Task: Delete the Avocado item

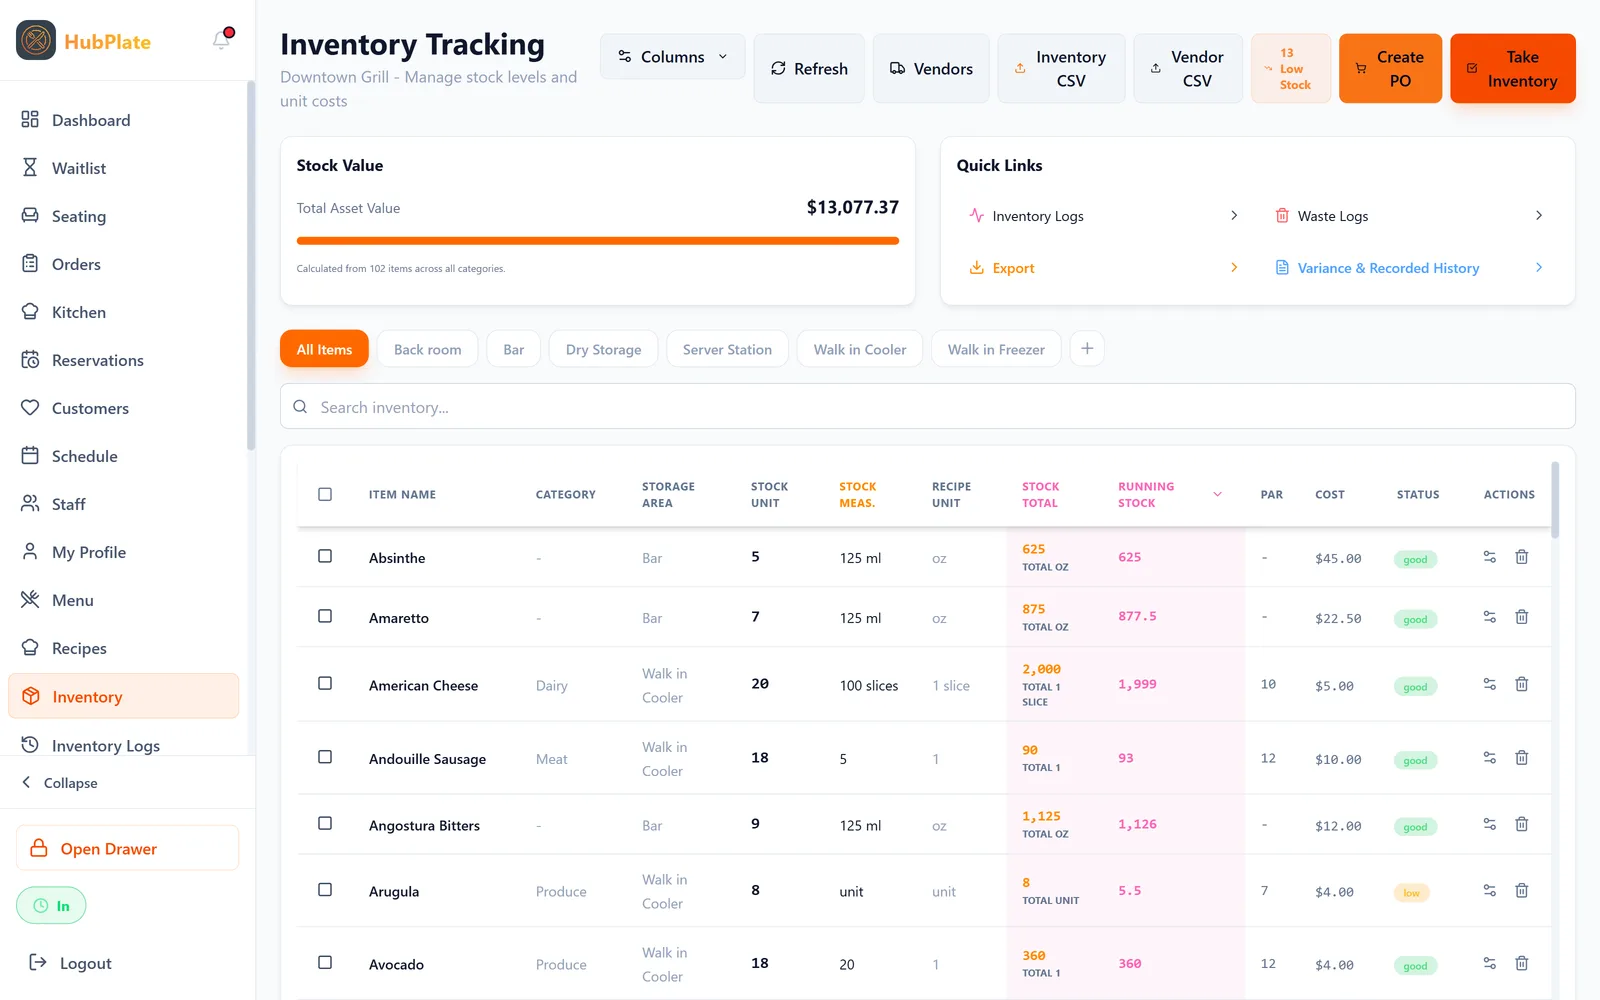Action: (x=1521, y=963)
